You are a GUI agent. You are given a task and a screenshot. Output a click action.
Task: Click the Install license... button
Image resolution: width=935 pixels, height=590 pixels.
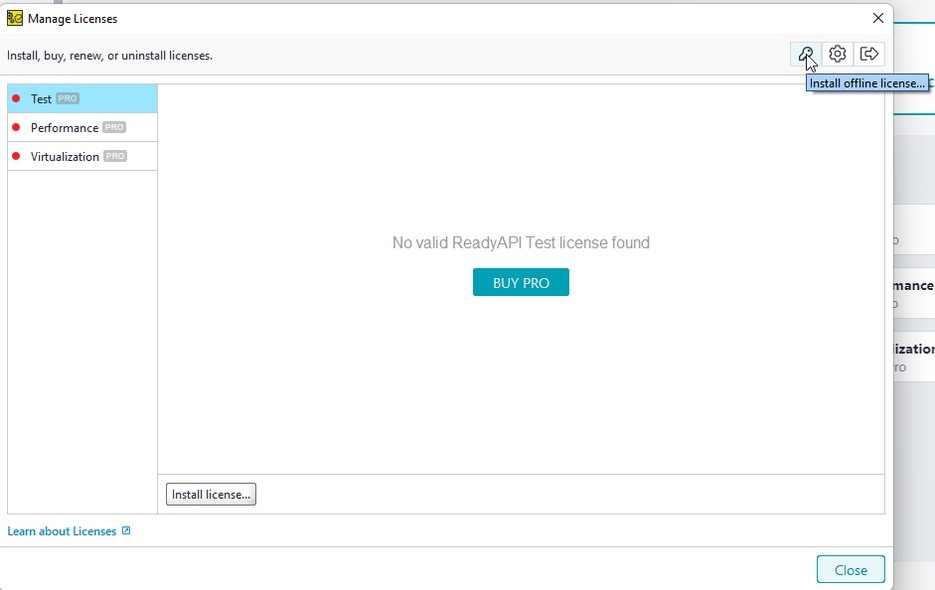pos(210,495)
